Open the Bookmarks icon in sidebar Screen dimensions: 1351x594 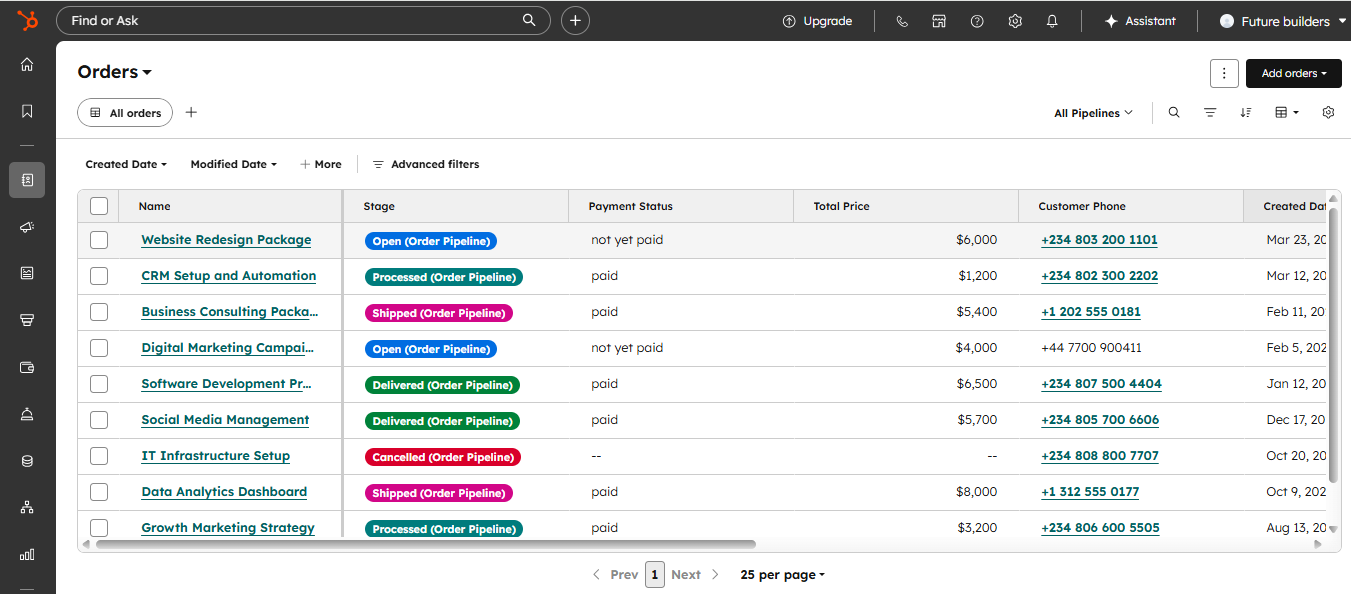tap(27, 111)
